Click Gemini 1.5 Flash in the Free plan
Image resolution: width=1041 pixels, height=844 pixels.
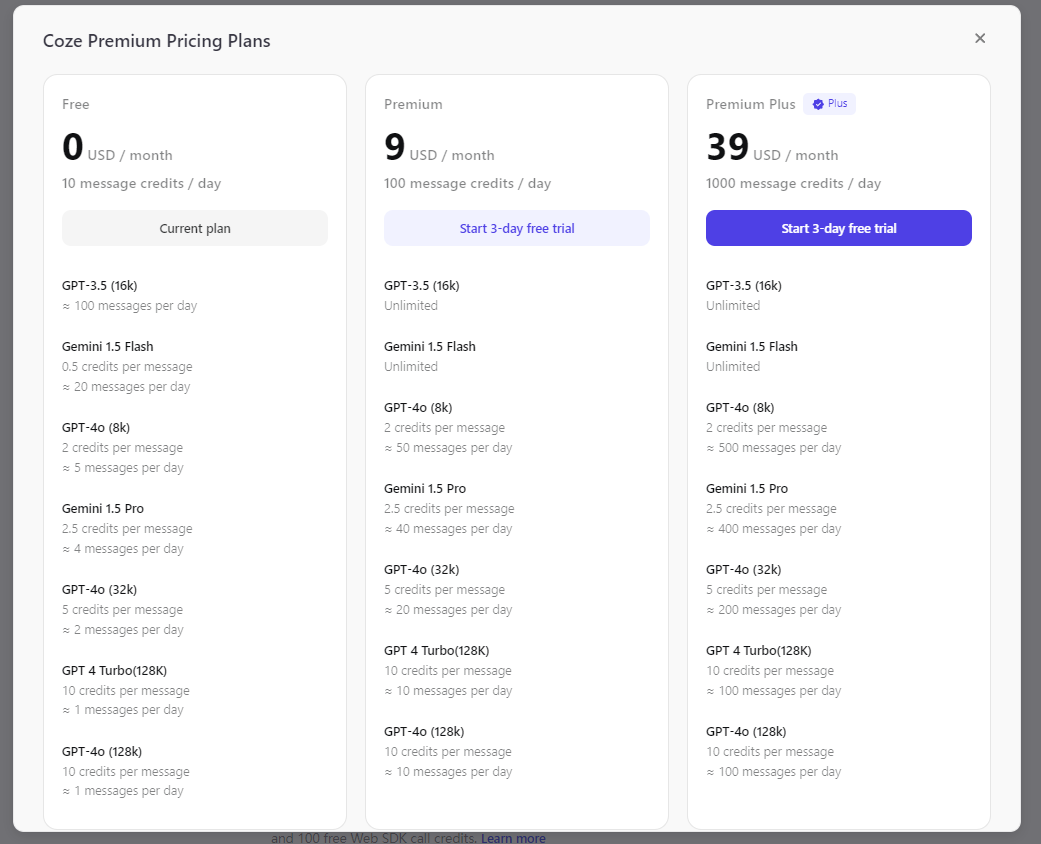(108, 346)
